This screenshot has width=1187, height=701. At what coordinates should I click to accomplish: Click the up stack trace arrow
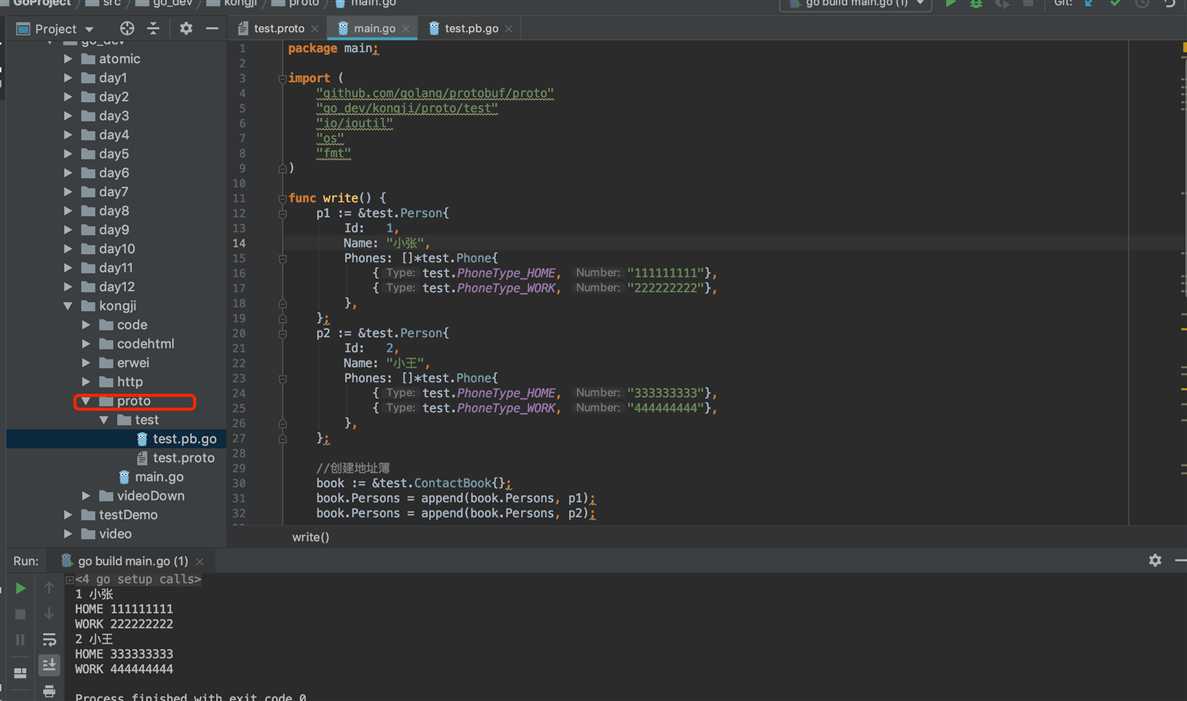49,588
